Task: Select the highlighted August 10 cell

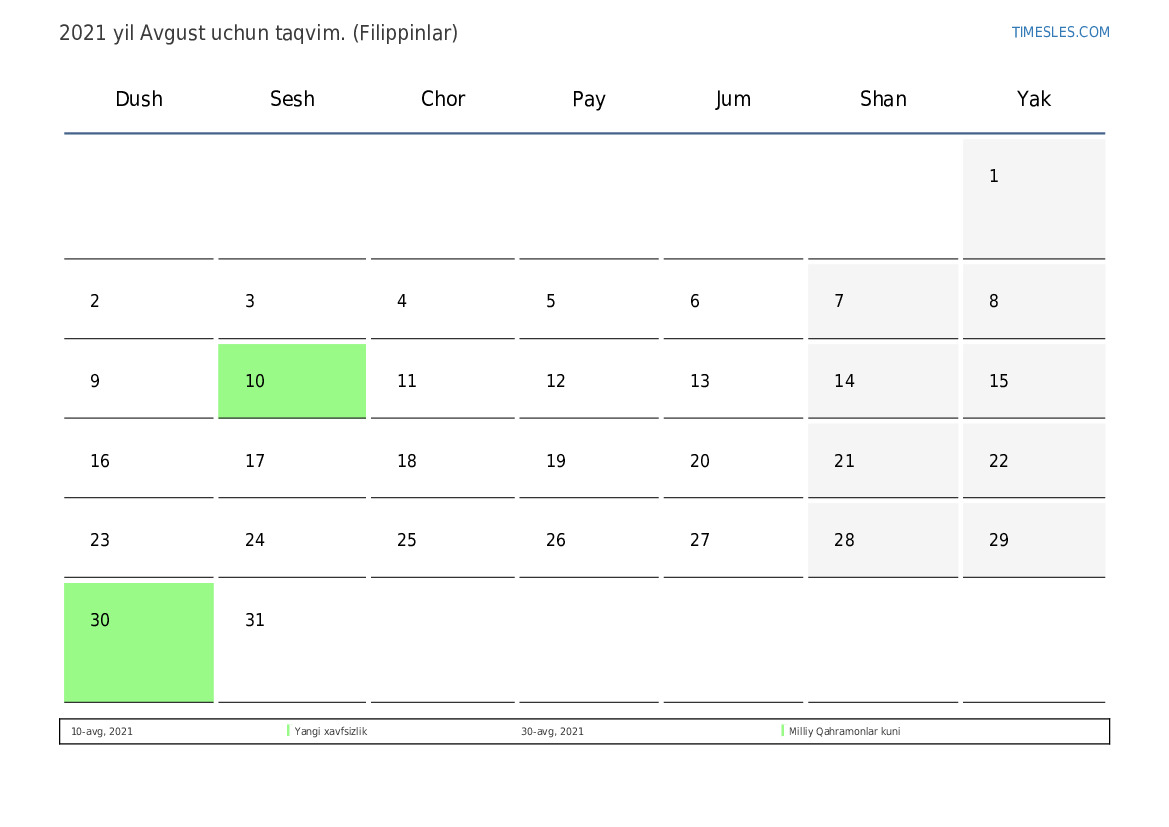Action: (x=292, y=381)
